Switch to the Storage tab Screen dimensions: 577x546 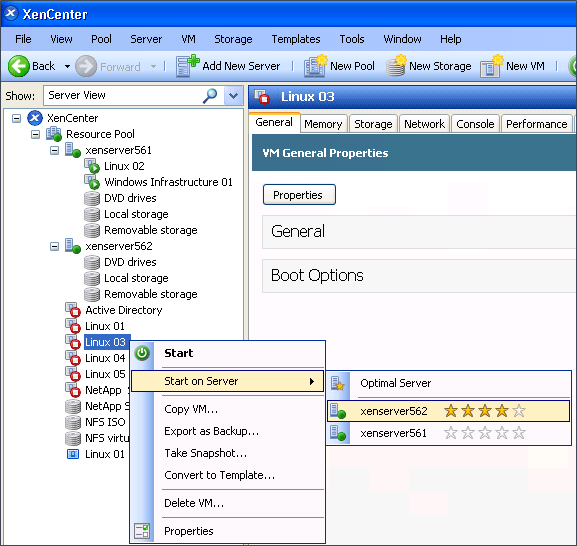point(373,124)
